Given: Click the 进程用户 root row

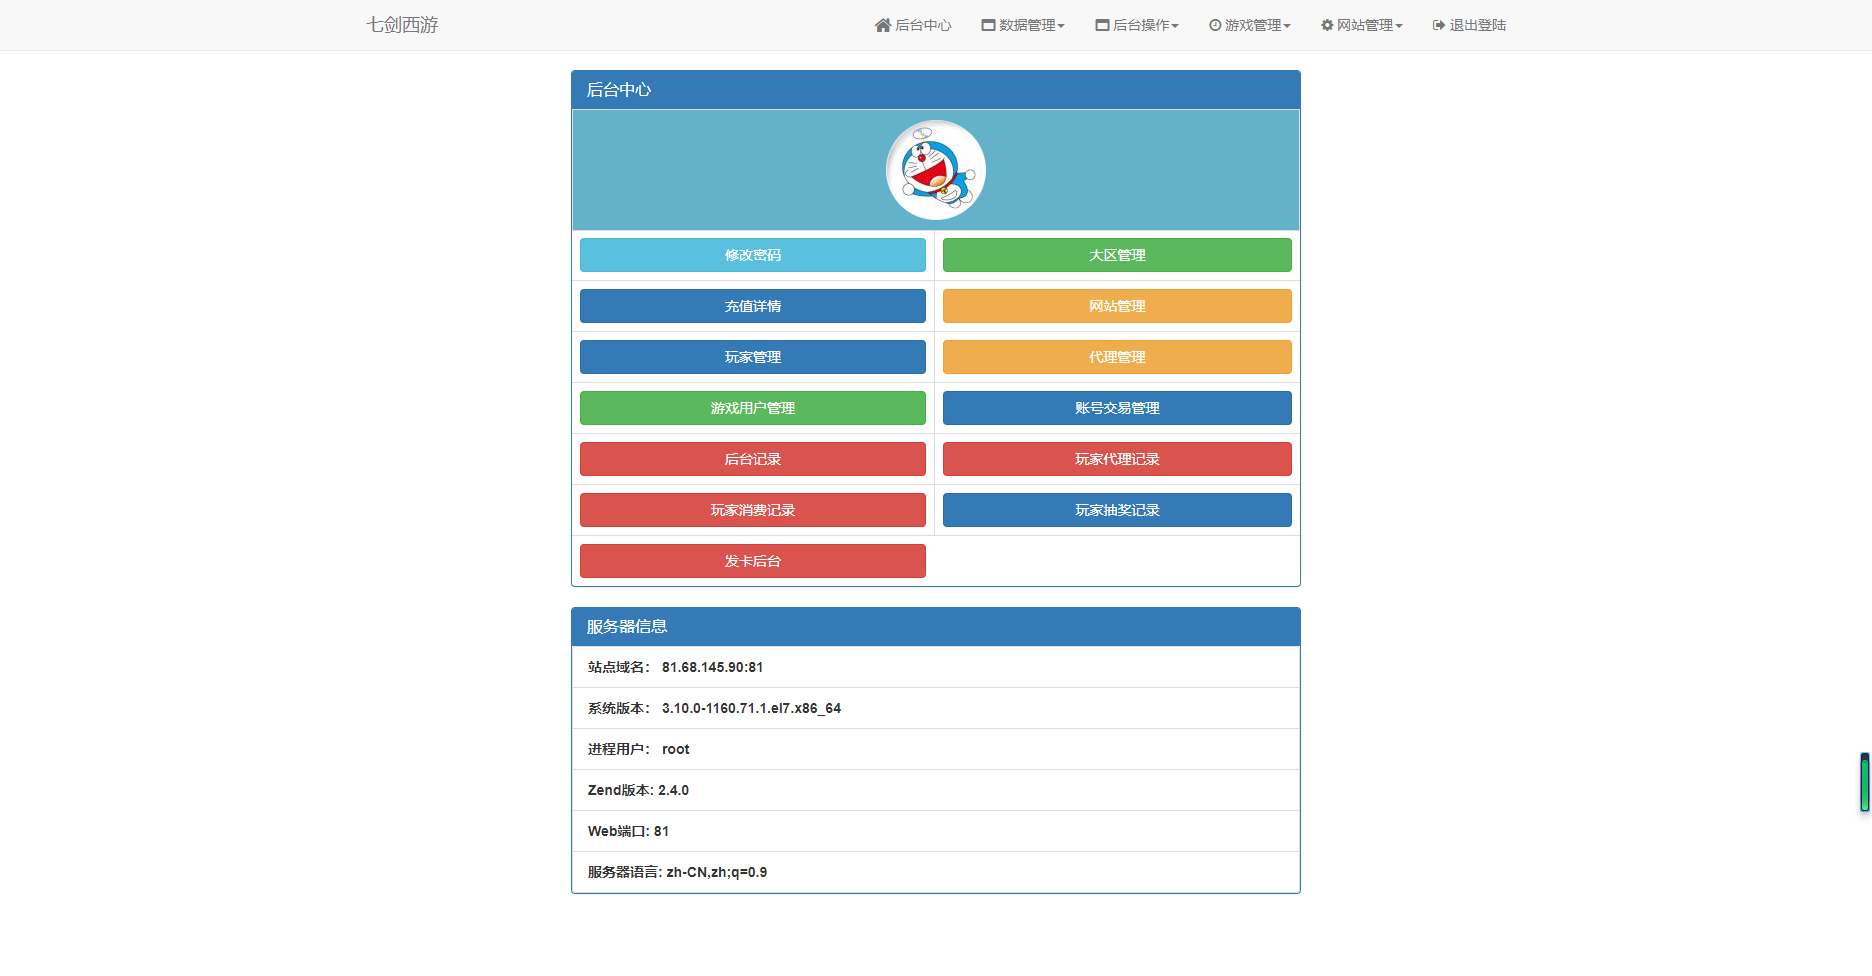Looking at the screenshot, I should [x=936, y=749].
